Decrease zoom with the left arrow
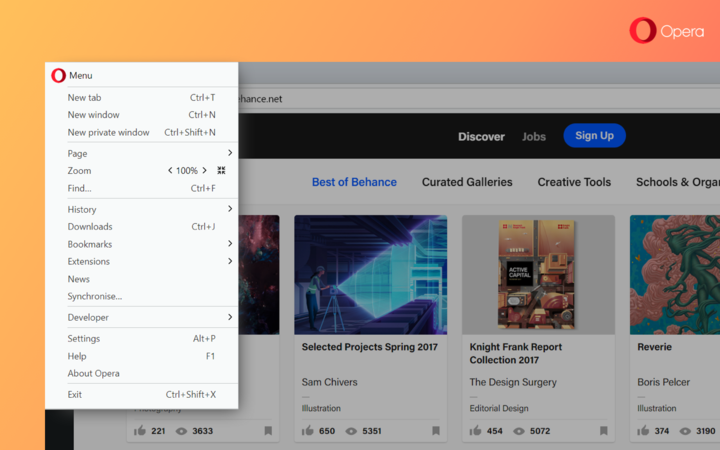720x450 pixels. [x=170, y=171]
